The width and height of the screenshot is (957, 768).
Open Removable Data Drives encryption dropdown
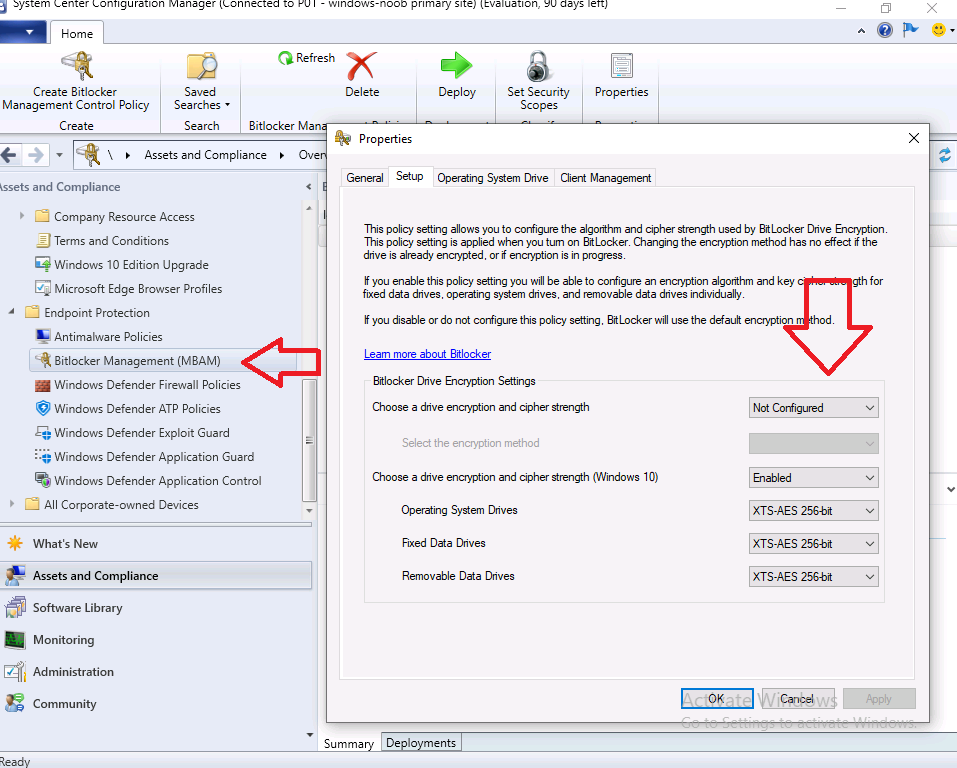(814, 576)
